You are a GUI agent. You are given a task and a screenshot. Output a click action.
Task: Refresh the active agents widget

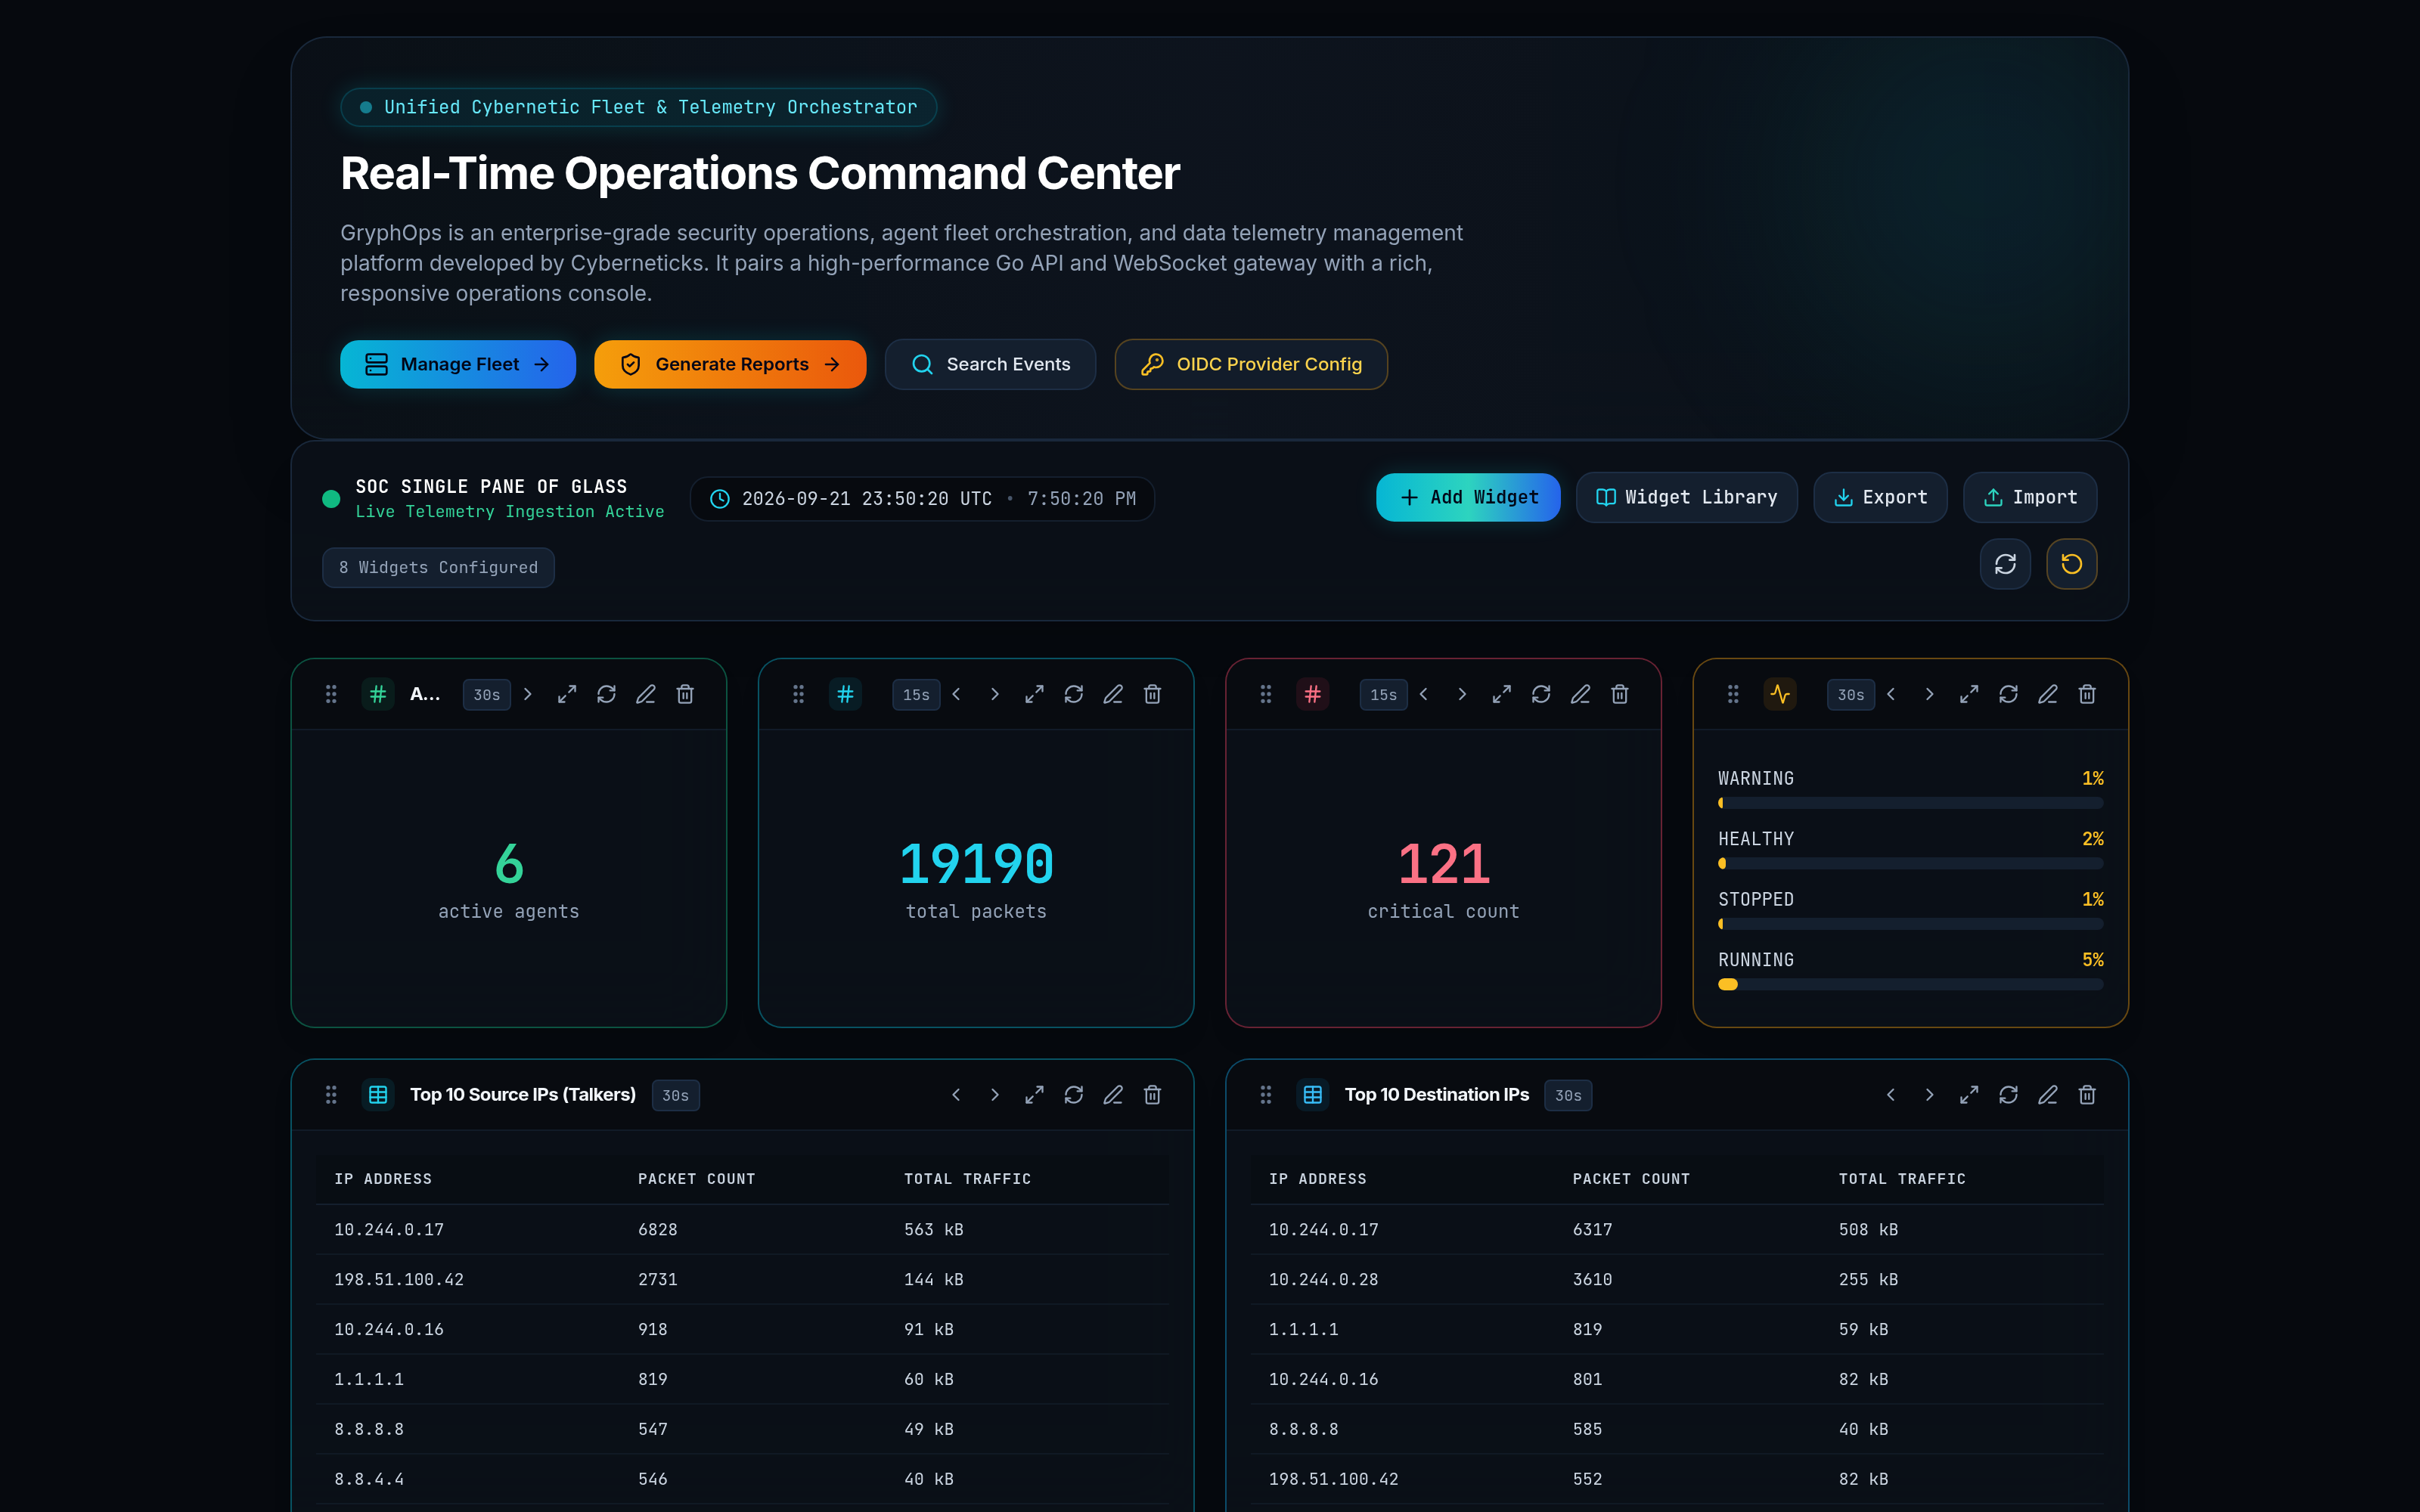point(606,694)
